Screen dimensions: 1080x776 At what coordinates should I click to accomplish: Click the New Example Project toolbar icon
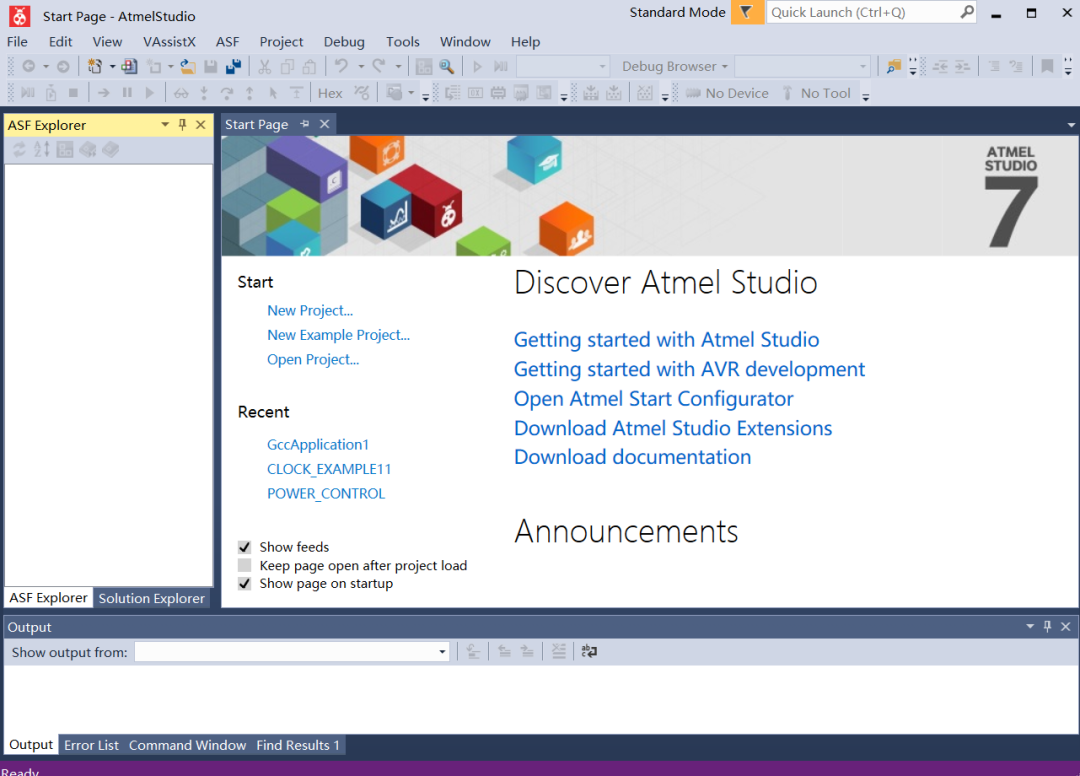pyautogui.click(x=129, y=67)
